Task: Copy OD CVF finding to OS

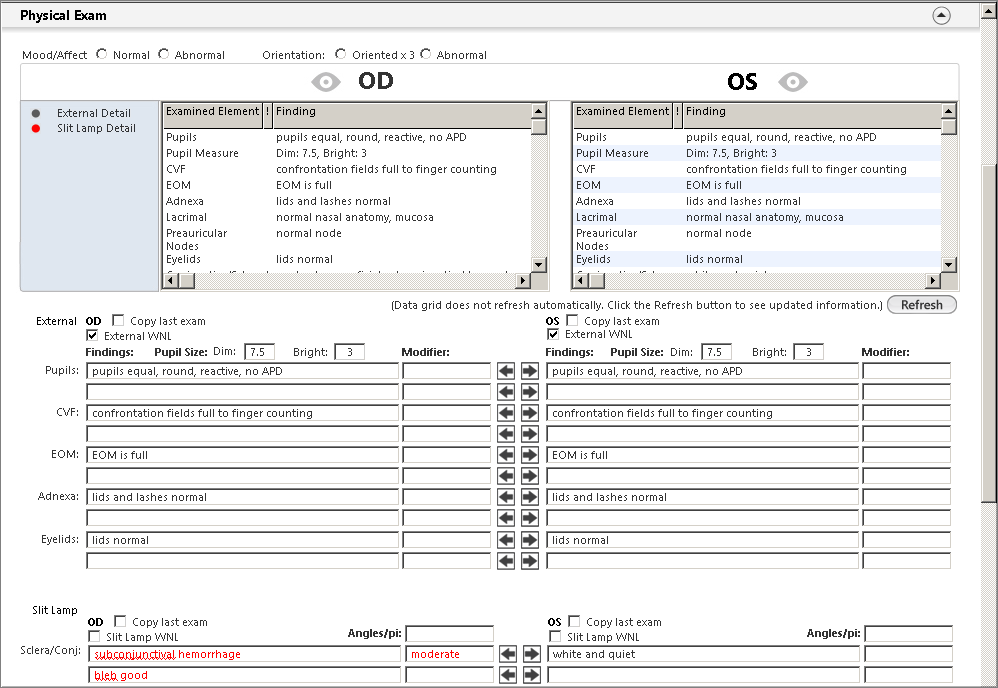Action: (530, 413)
